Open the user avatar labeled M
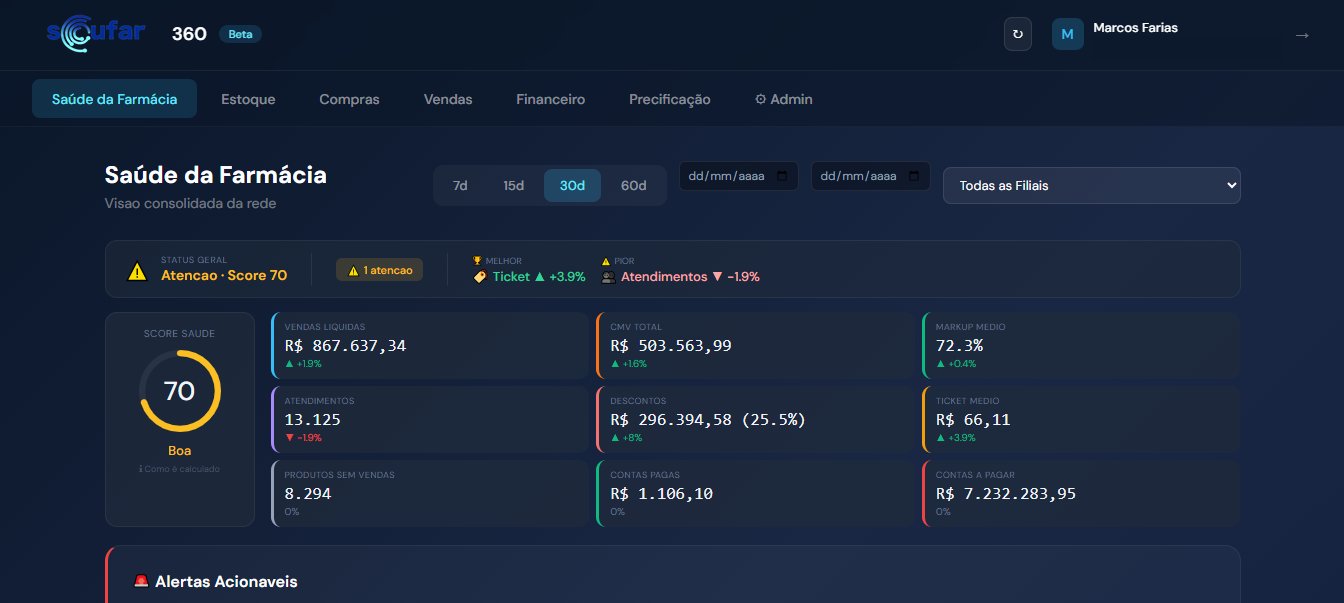Viewport: 1344px width, 603px height. pos(1068,34)
